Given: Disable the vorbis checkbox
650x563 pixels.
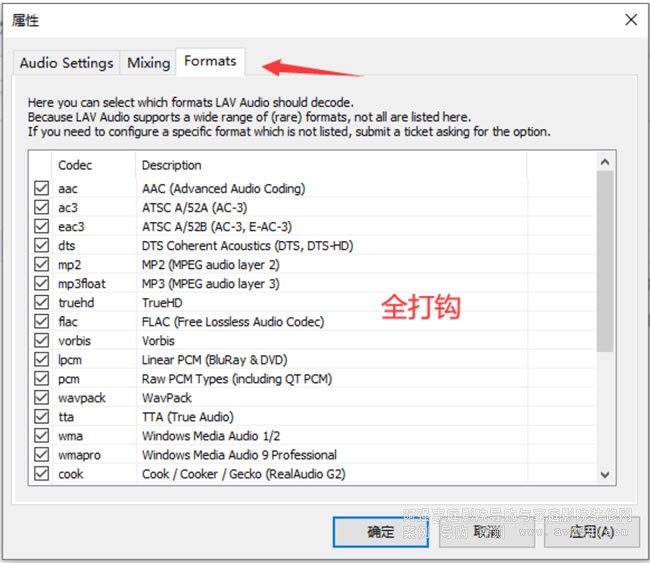Looking at the screenshot, I should (41, 341).
